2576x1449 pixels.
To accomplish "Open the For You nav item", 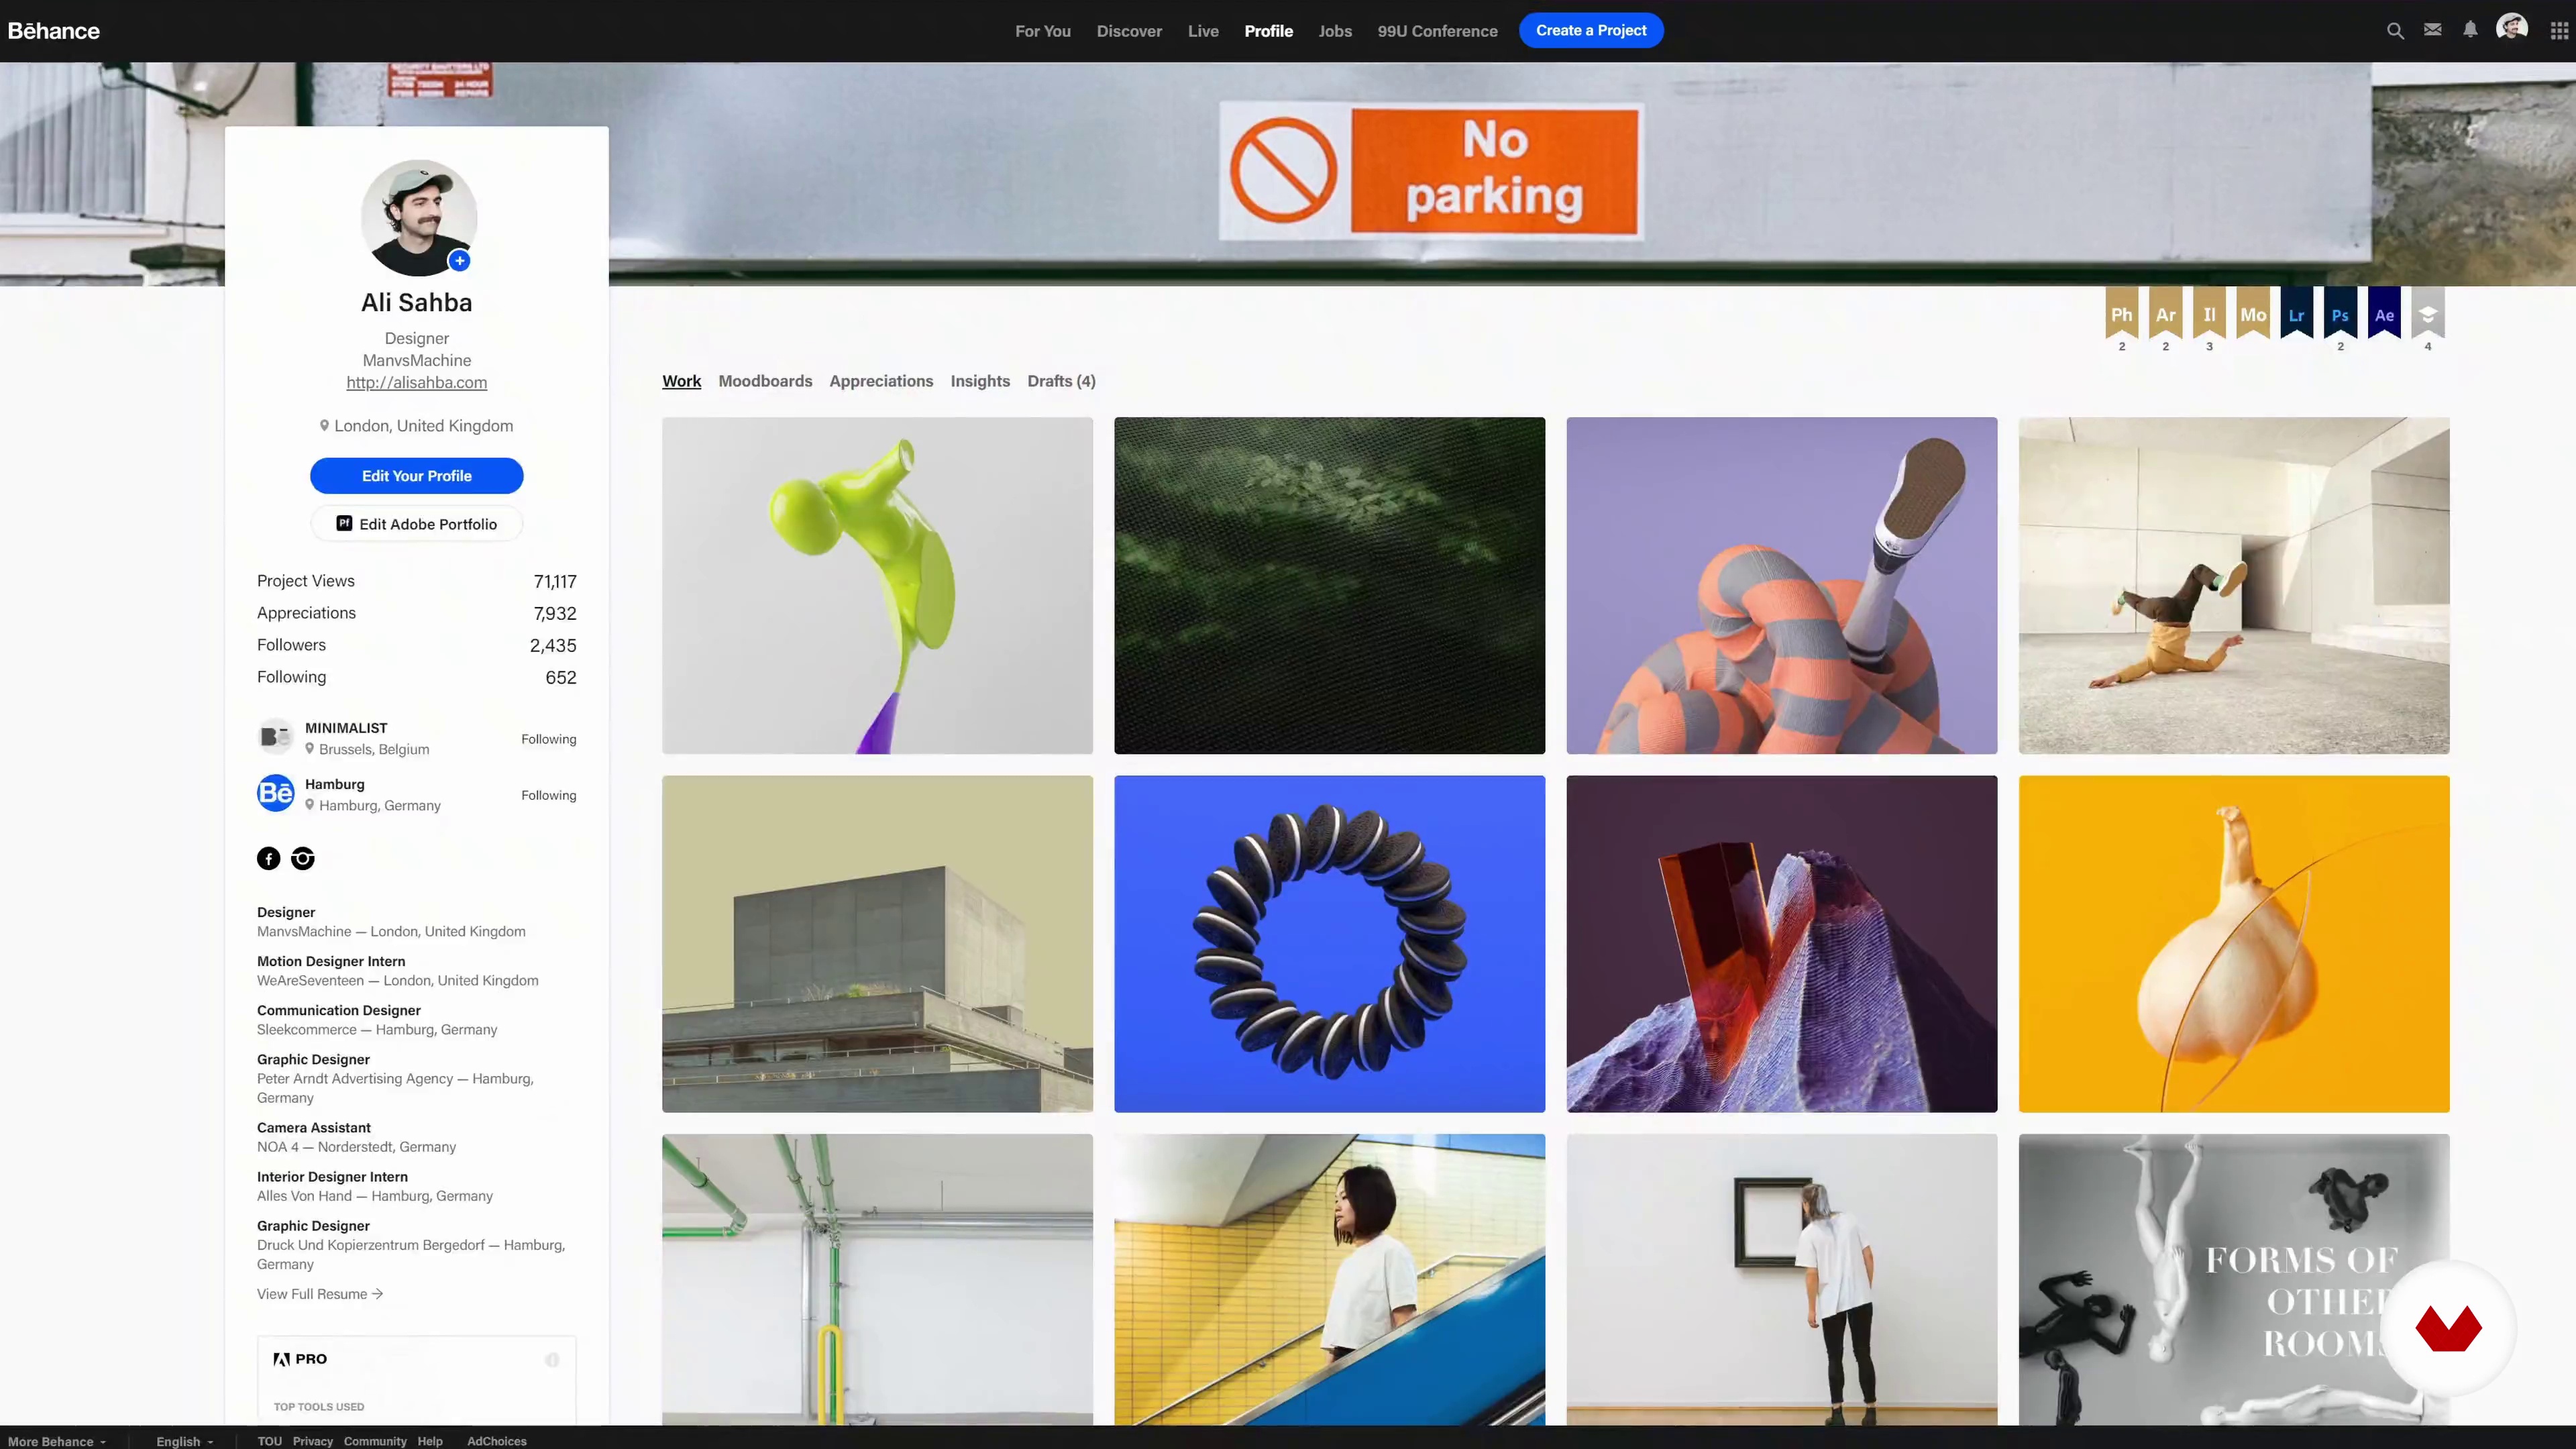I will [1043, 31].
